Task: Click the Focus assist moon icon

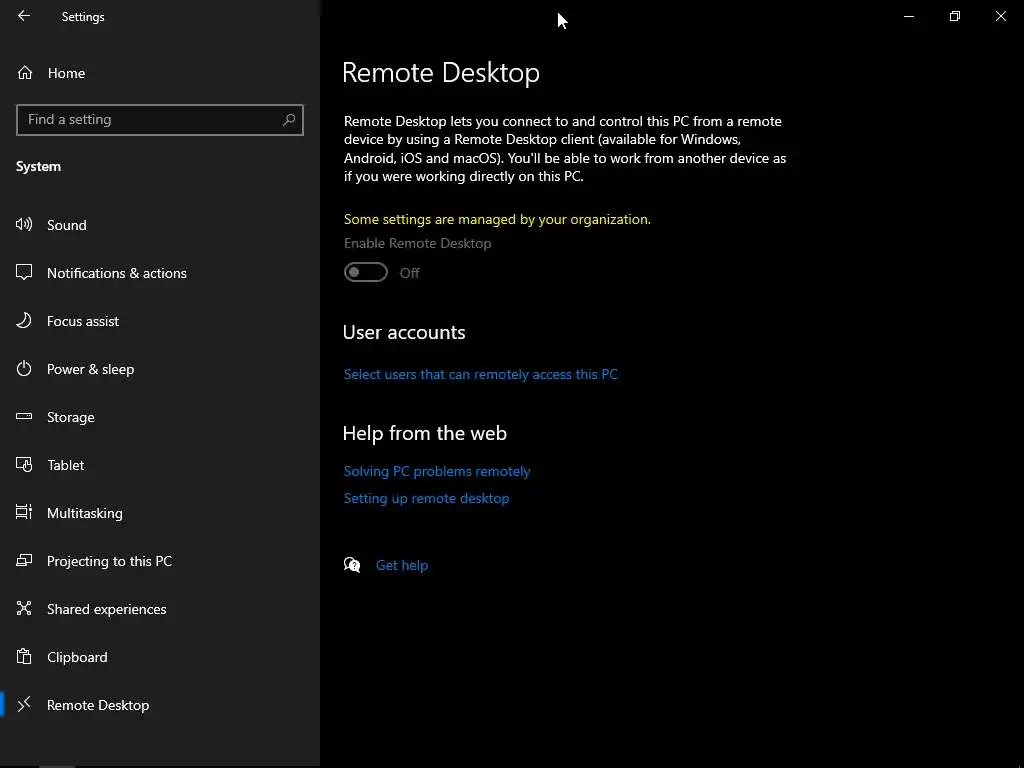Action: pos(24,320)
